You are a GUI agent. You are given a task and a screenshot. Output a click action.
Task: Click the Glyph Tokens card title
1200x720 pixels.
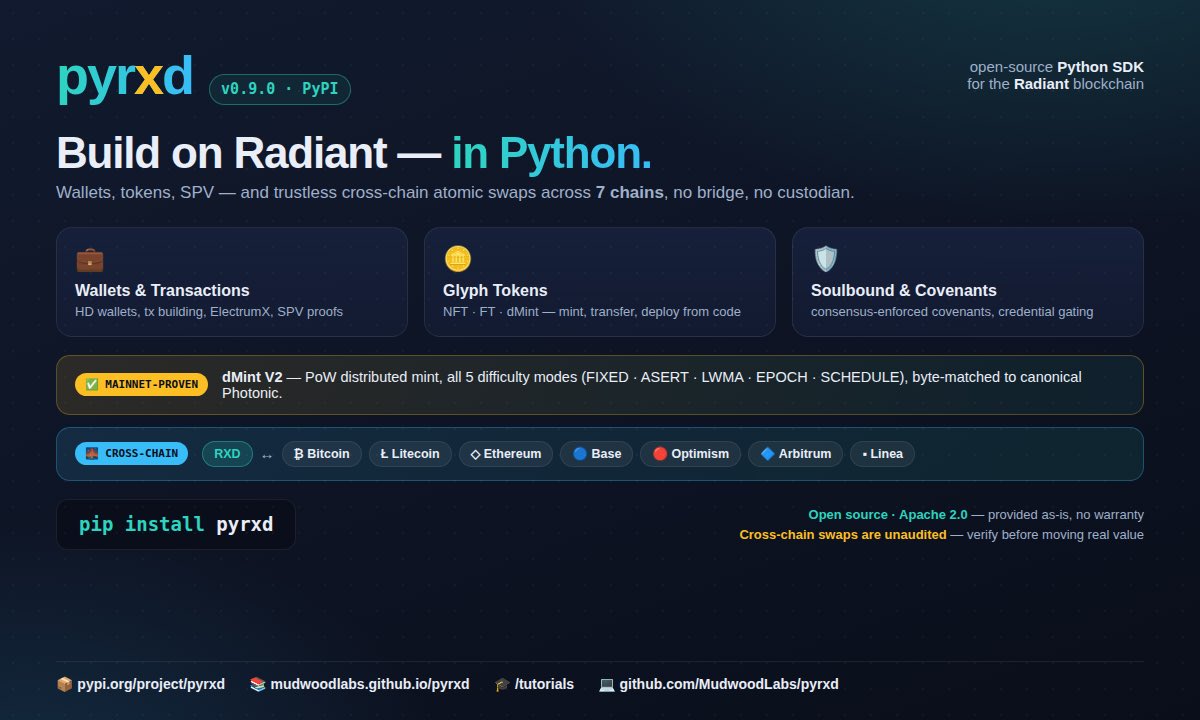pos(495,290)
